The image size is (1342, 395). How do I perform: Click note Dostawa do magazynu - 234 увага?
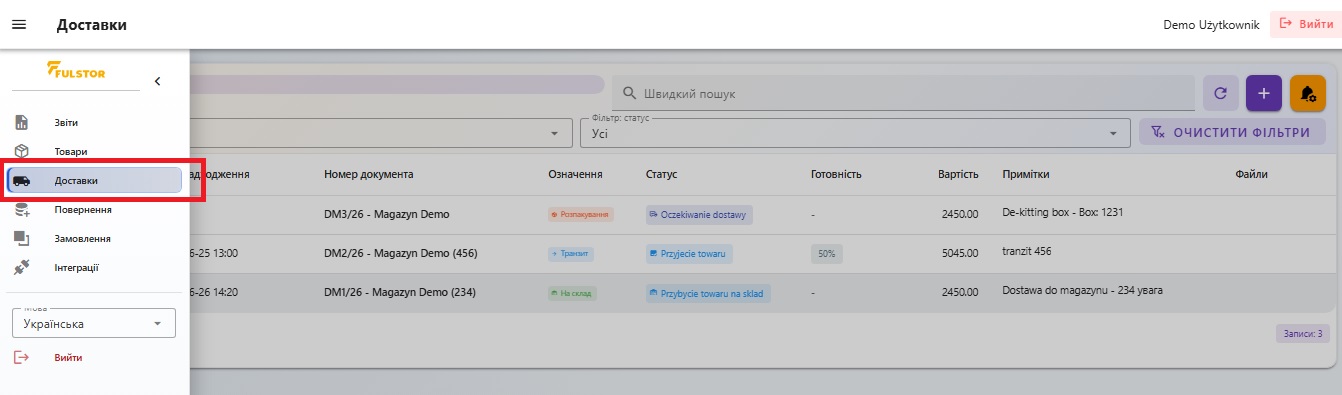click(1082, 290)
